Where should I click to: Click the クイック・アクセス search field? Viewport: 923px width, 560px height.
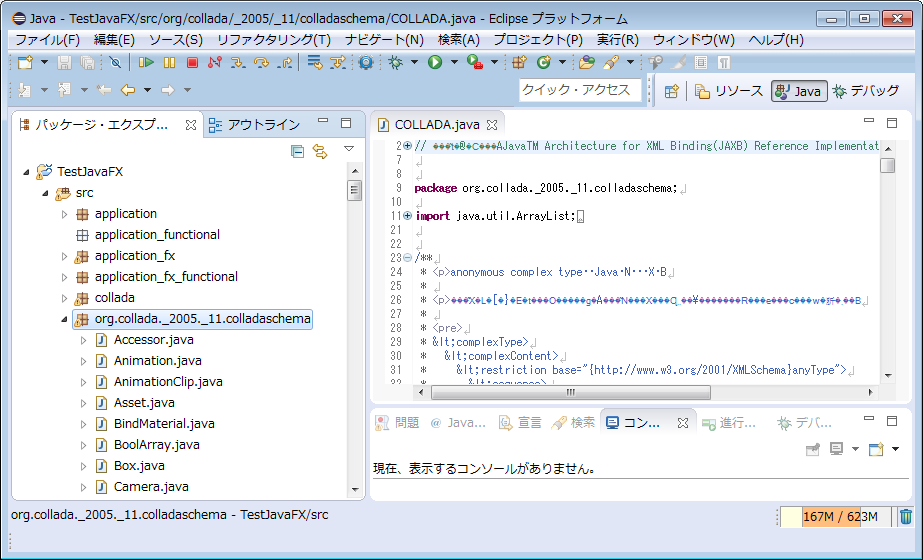tap(580, 90)
